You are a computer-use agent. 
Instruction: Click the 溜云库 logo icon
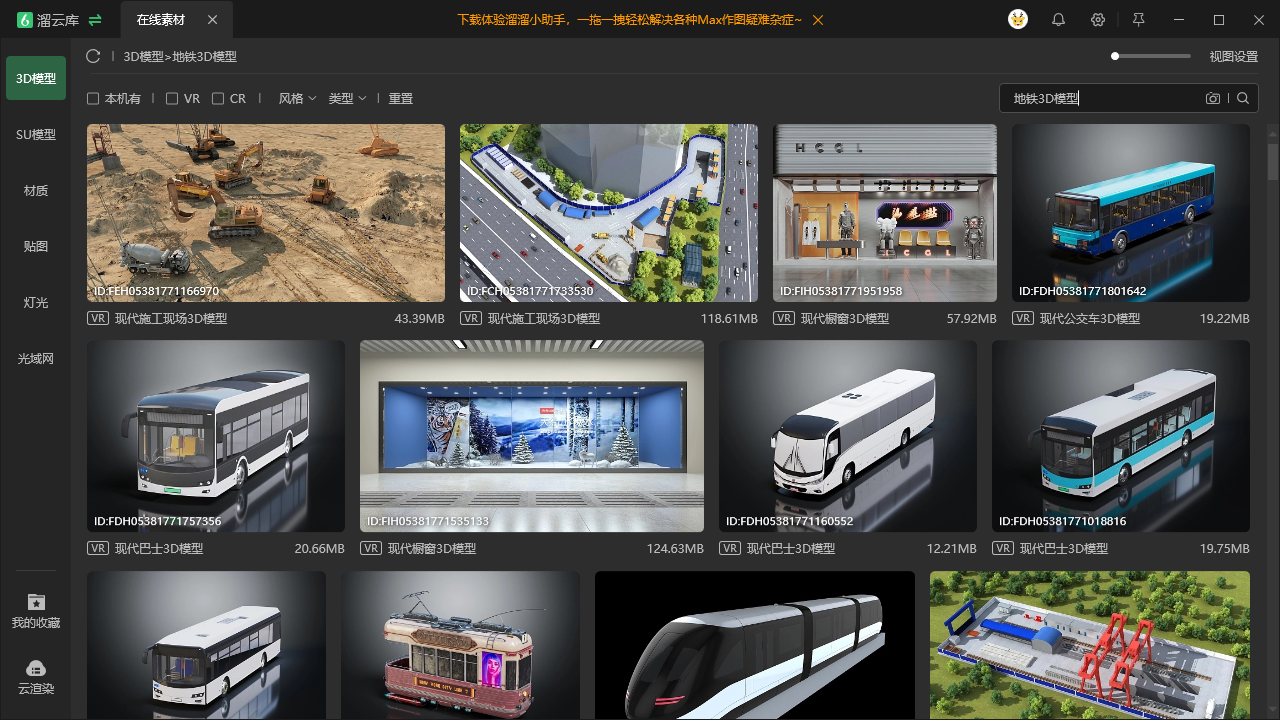point(25,20)
